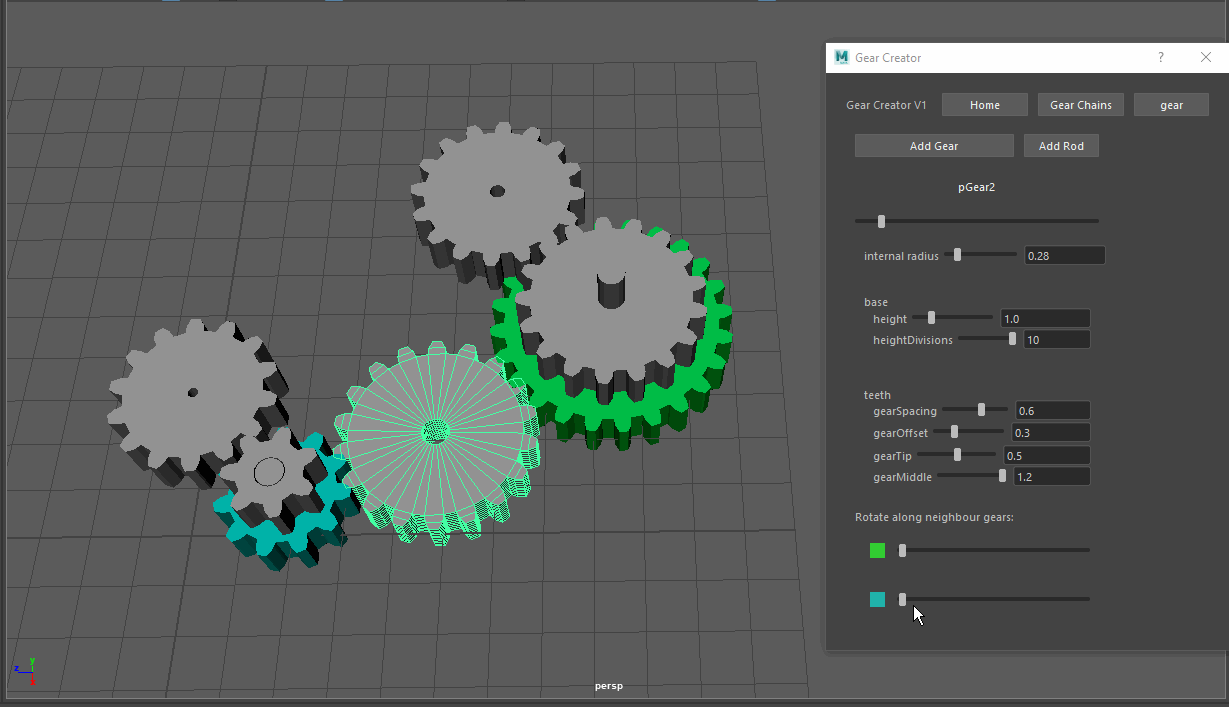Switch to the Home tab

(984, 104)
